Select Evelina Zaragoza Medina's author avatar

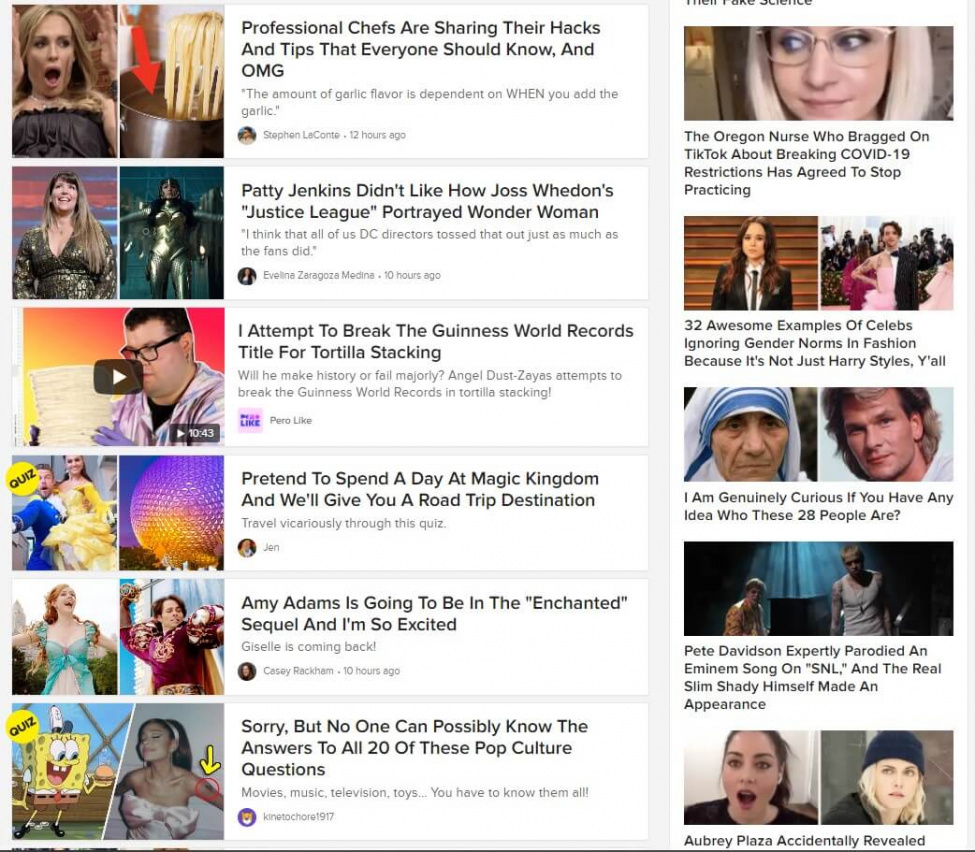point(247,275)
